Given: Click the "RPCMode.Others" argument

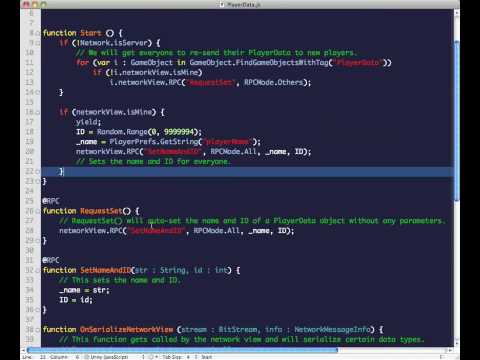Looking at the screenshot, I should click(x=273, y=82).
